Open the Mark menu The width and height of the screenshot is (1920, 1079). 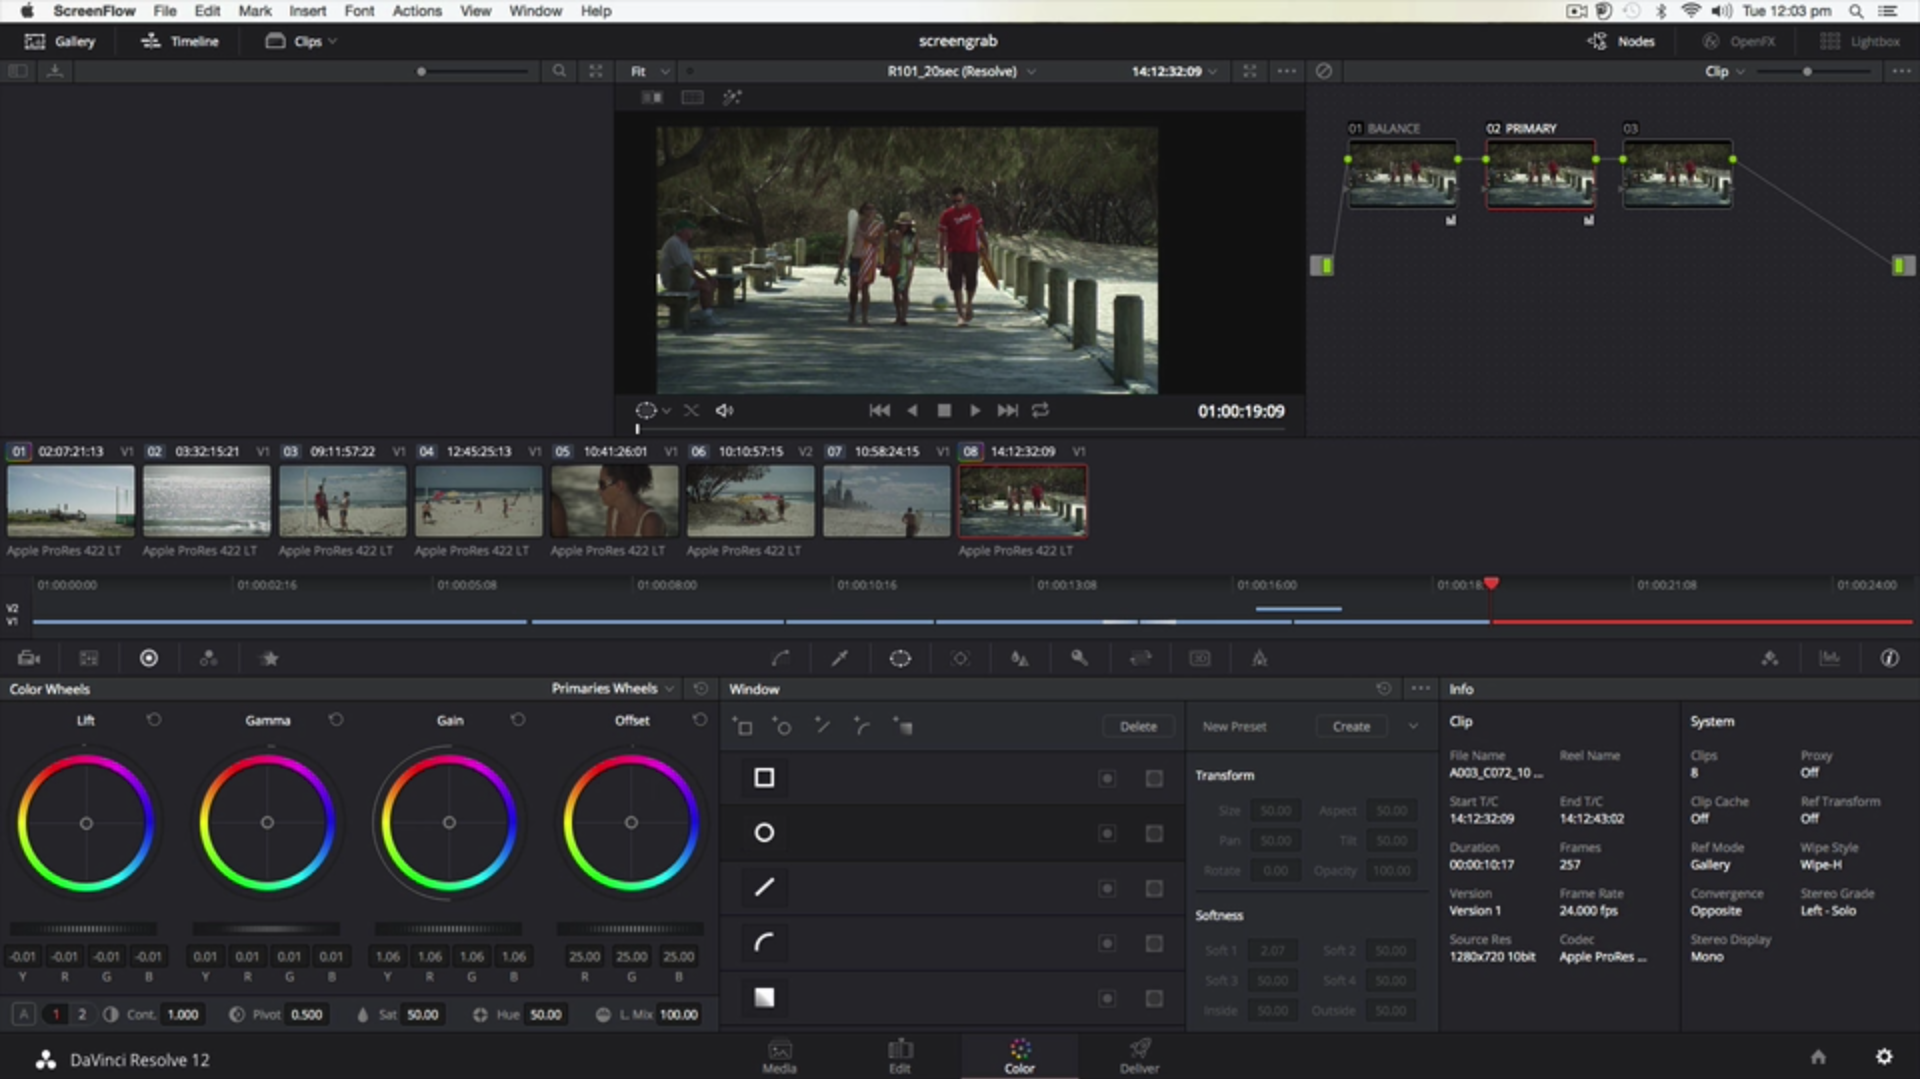[x=254, y=11]
